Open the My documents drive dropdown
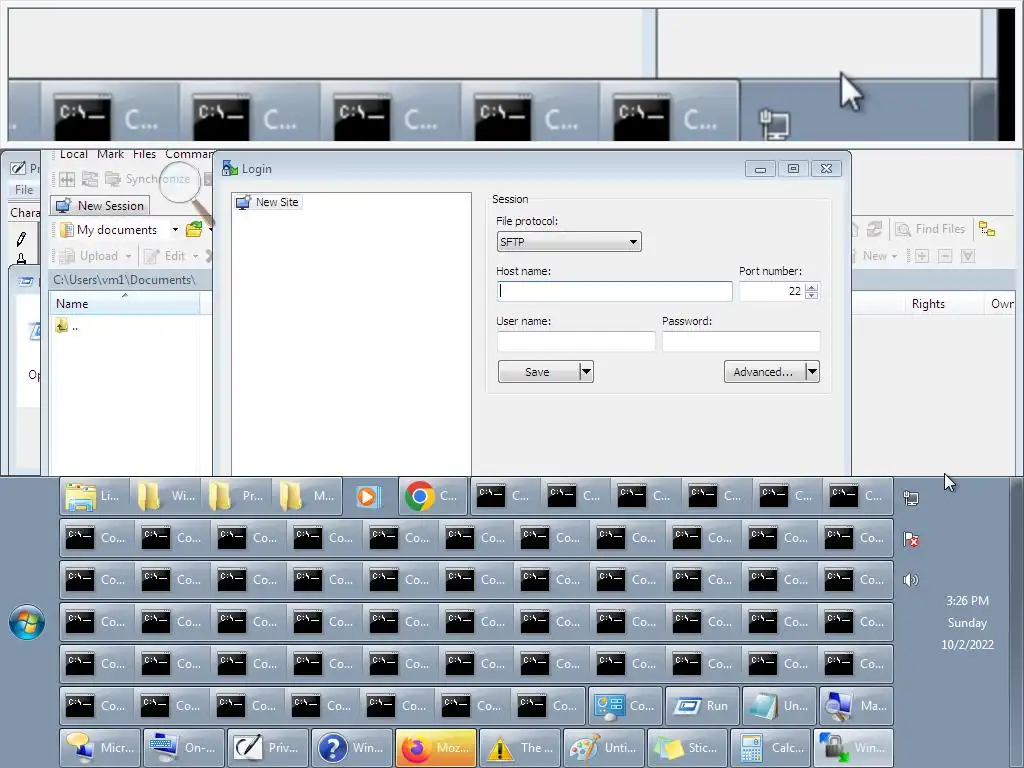 point(175,230)
